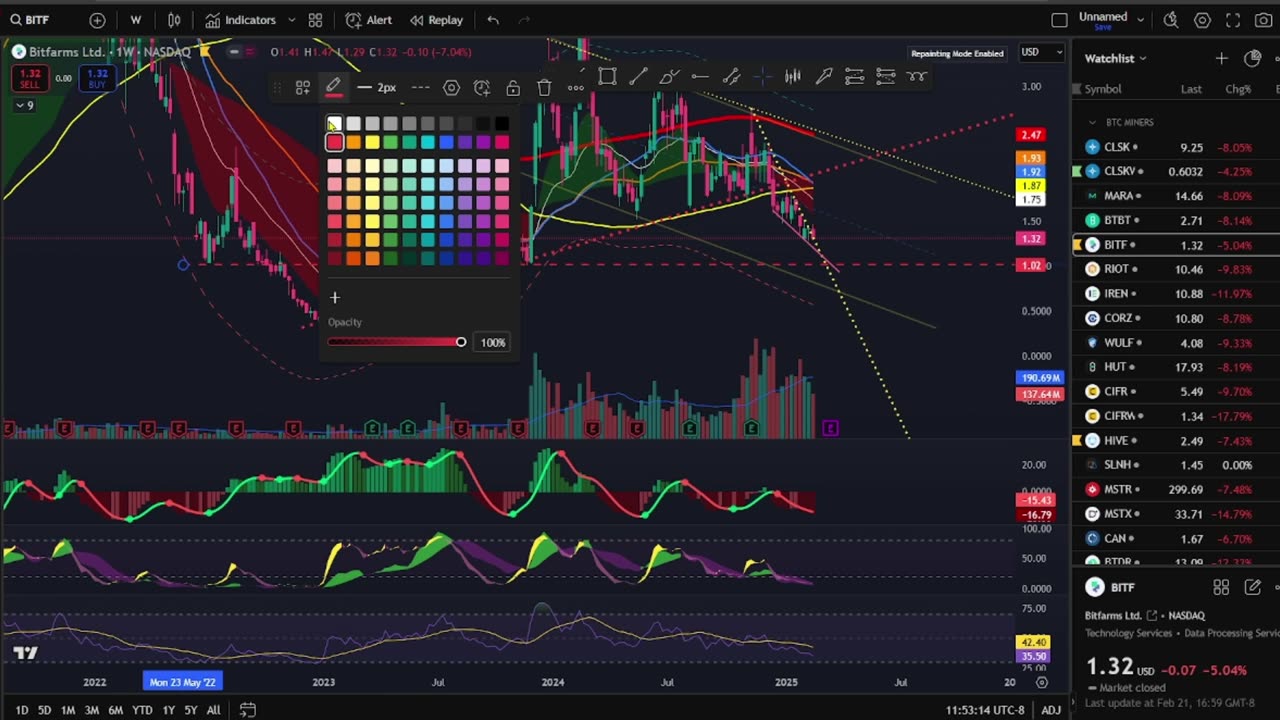Open the go to date calendar icon
1280x720 pixels.
click(247, 710)
